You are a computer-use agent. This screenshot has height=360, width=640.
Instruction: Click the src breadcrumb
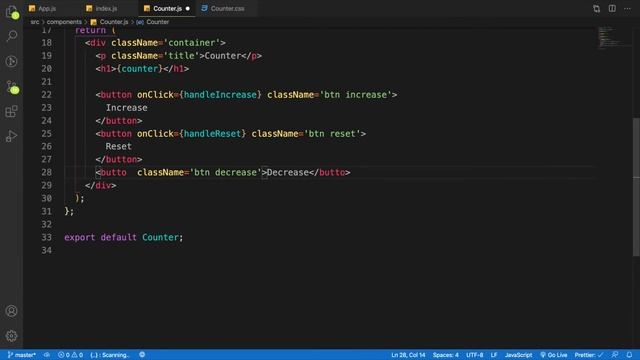click(35, 22)
